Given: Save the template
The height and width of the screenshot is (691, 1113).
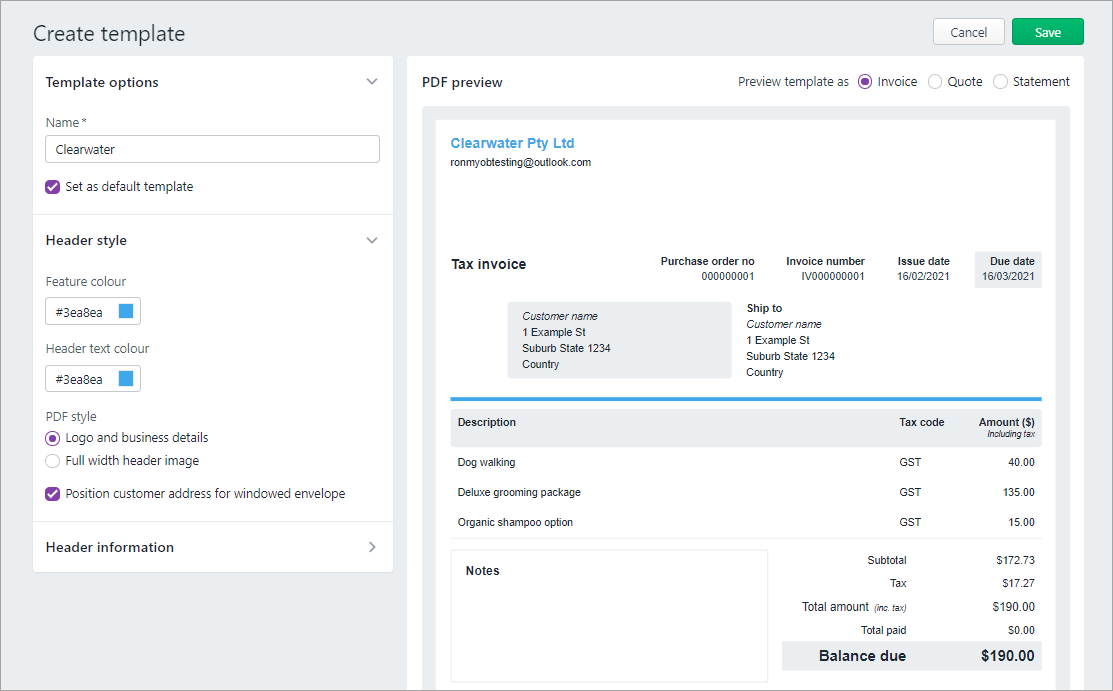Looking at the screenshot, I should pos(1047,31).
